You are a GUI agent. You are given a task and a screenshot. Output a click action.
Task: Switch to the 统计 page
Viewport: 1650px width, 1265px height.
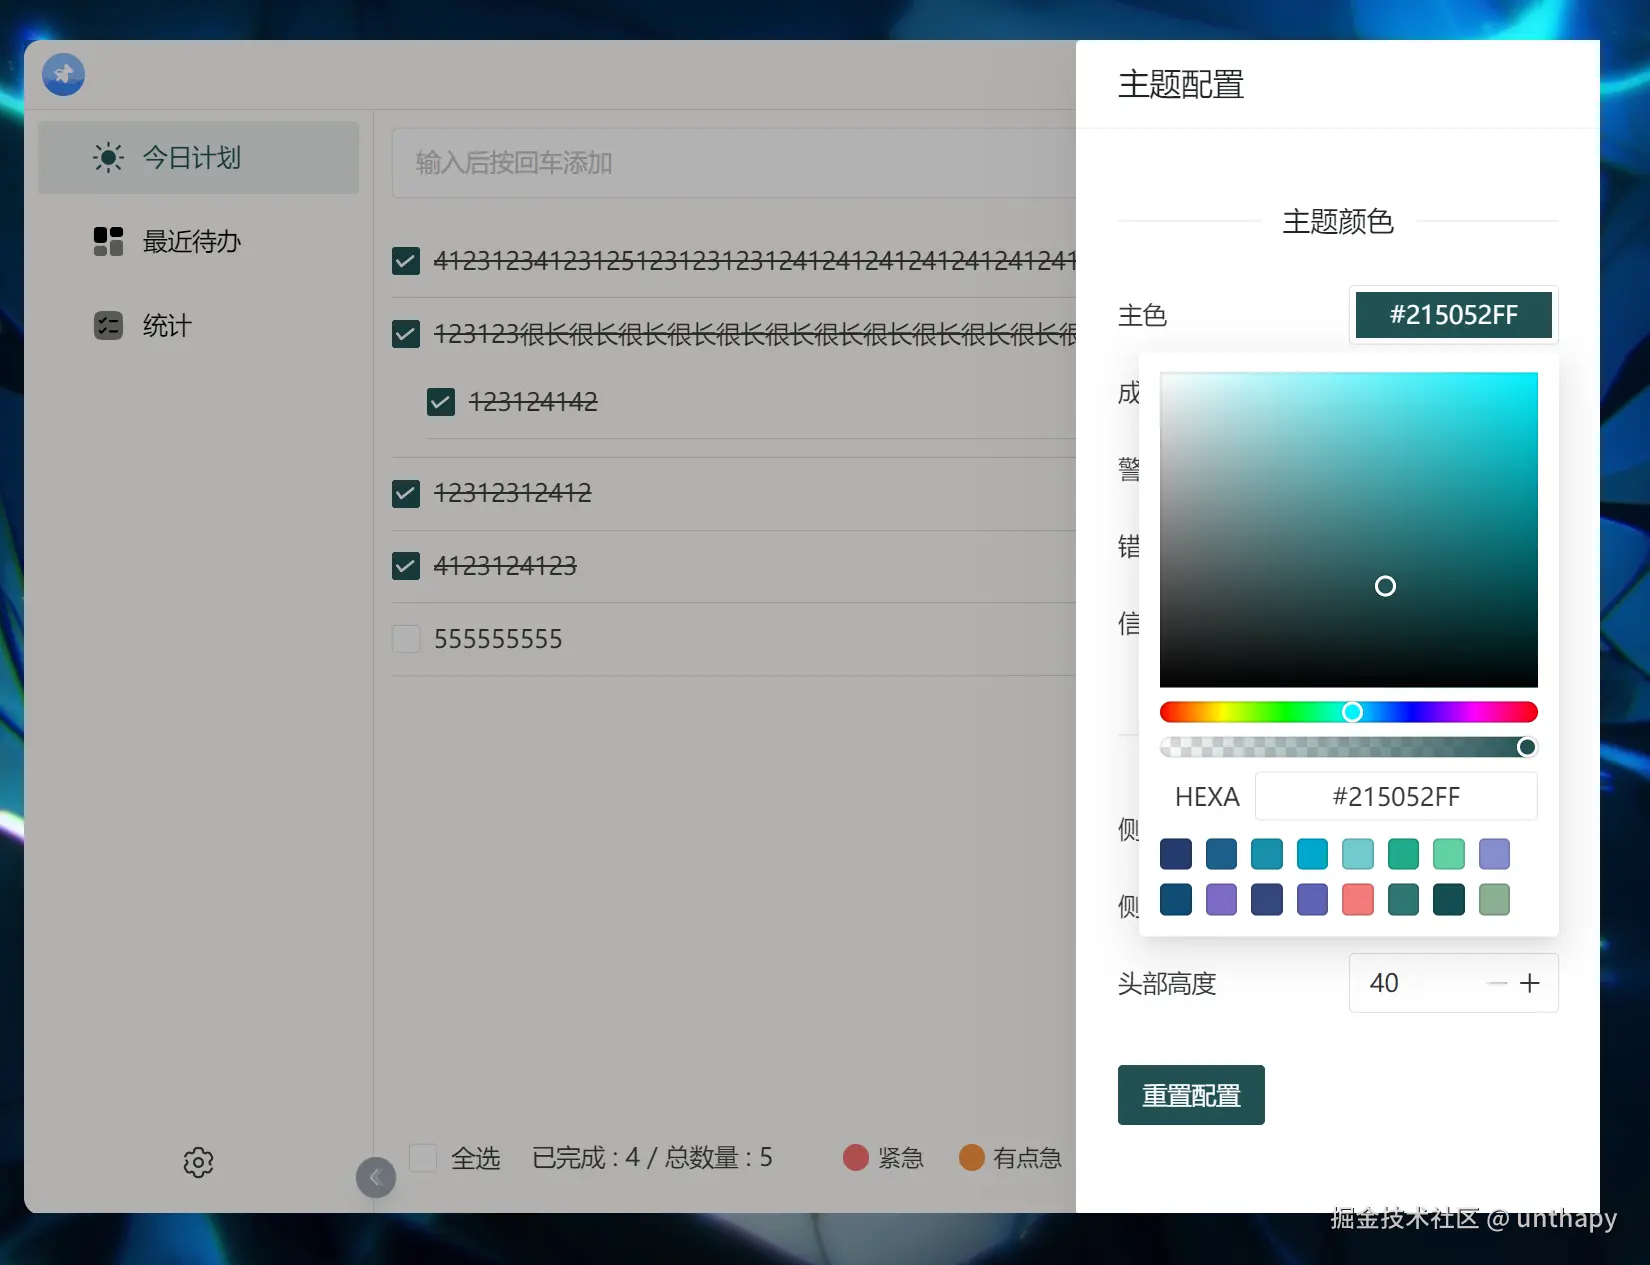coord(198,325)
